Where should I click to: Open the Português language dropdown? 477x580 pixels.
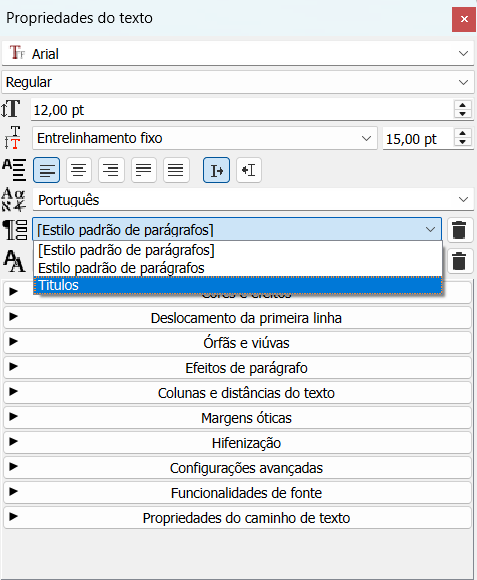click(253, 200)
